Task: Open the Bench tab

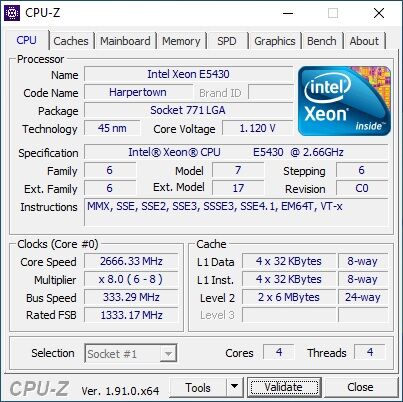Action: point(322,41)
